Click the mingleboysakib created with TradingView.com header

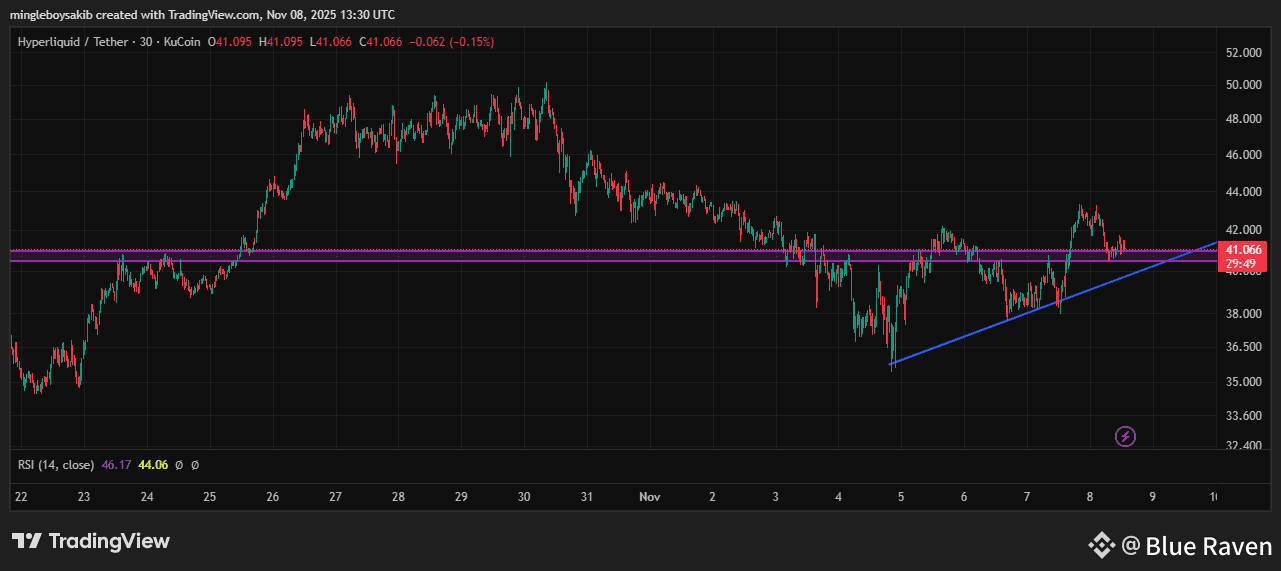[x=202, y=14]
